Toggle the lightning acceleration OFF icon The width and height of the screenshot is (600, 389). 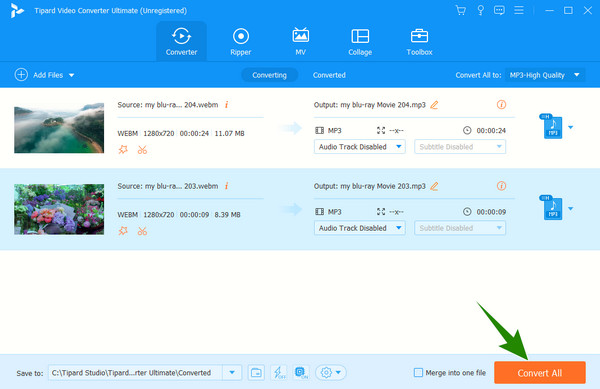[x=279, y=372]
